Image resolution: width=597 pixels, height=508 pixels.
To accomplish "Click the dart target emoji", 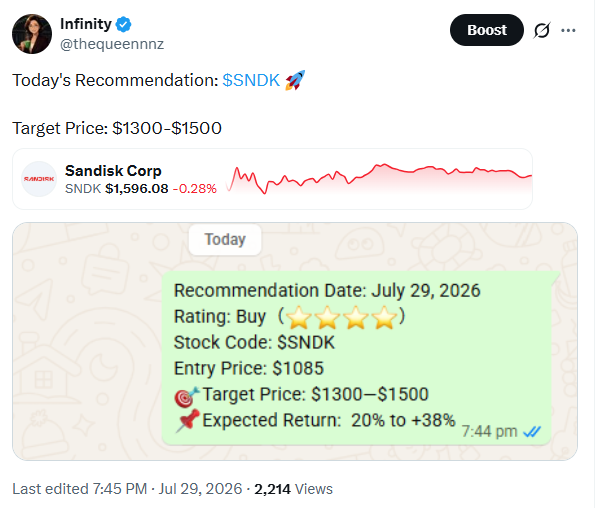I will tap(187, 396).
